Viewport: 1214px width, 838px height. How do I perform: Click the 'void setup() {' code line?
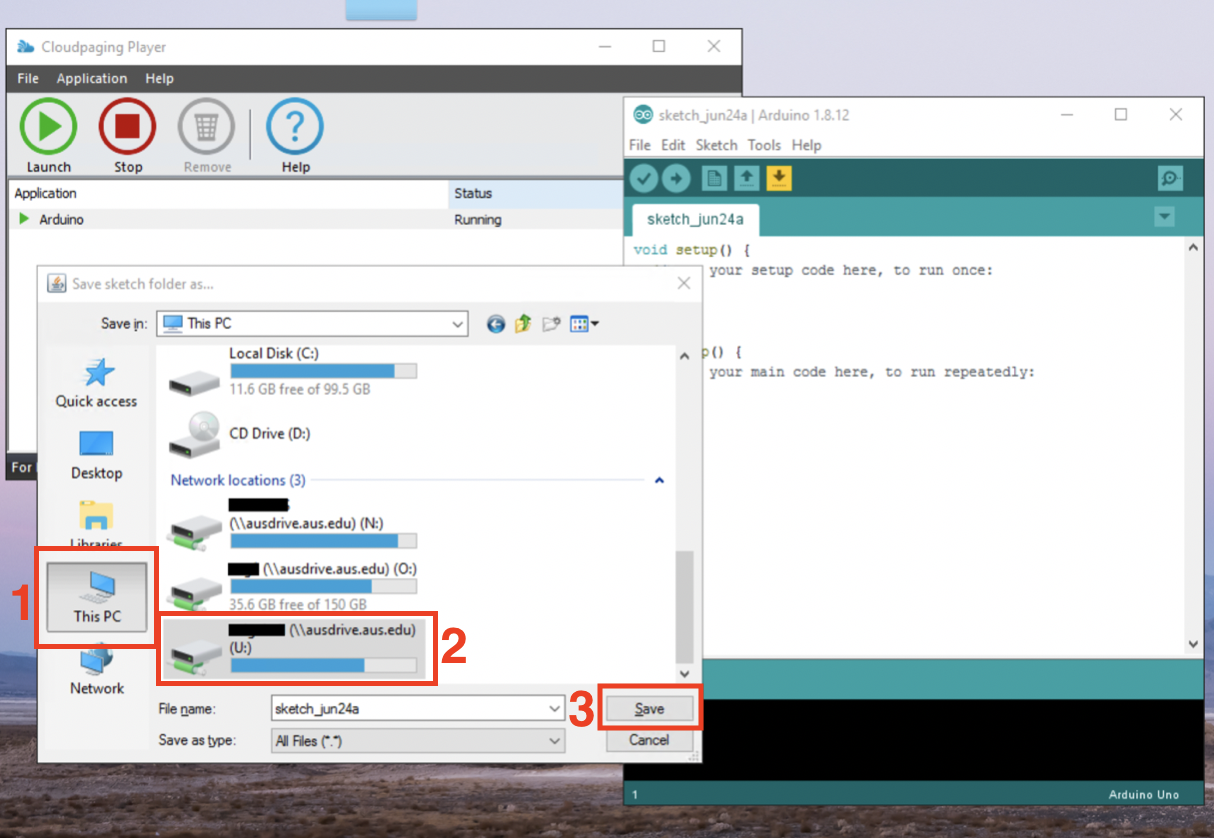(692, 250)
